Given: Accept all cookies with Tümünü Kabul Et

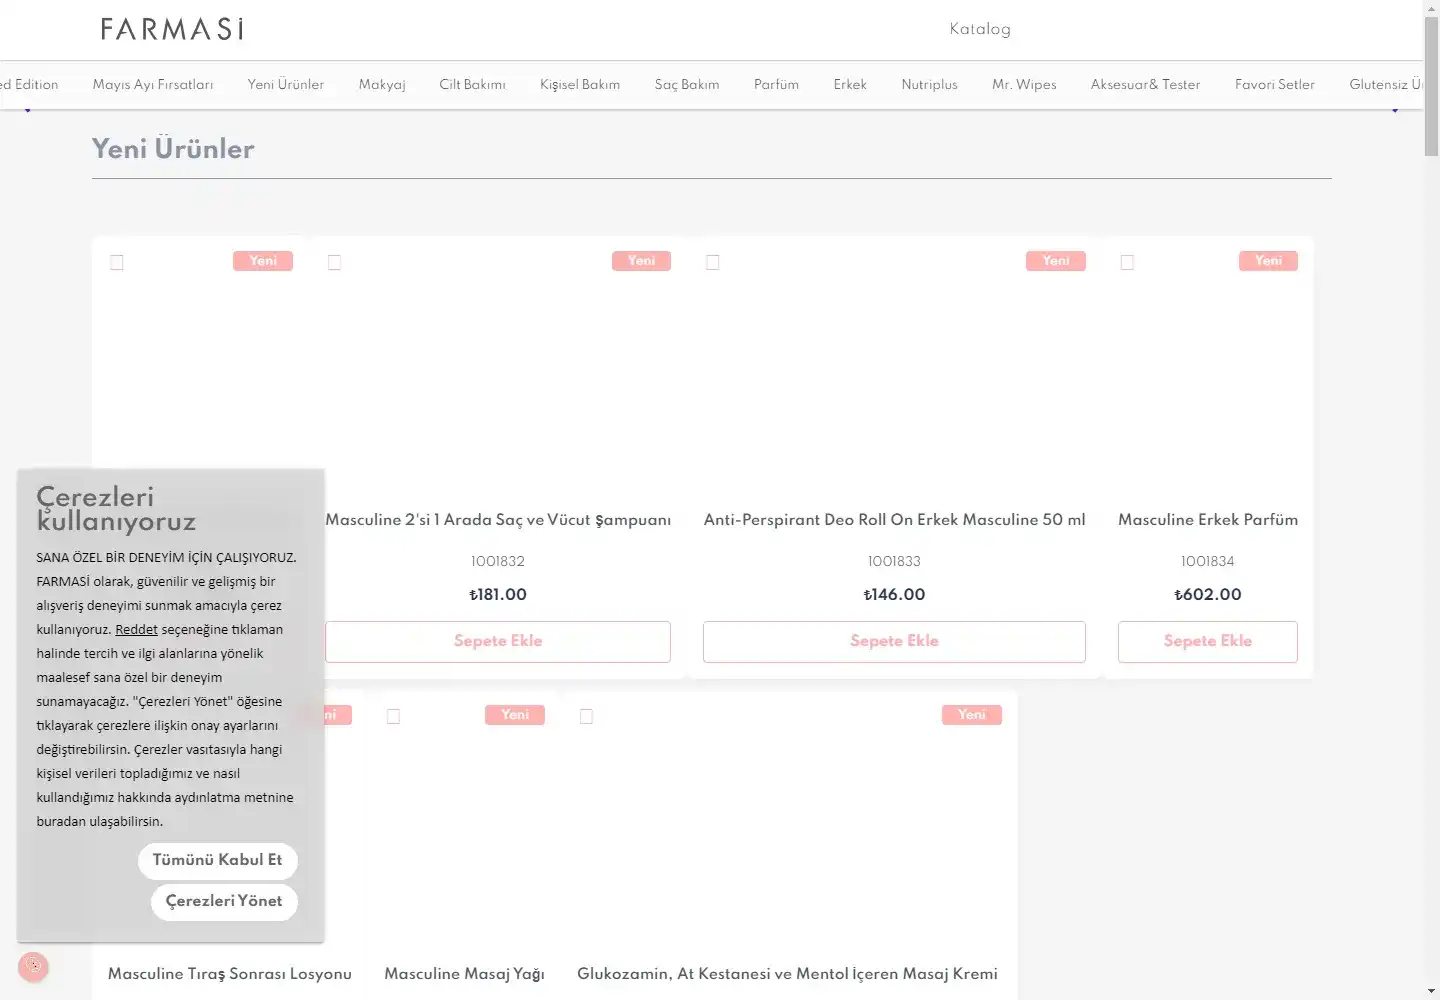Looking at the screenshot, I should [x=218, y=860].
